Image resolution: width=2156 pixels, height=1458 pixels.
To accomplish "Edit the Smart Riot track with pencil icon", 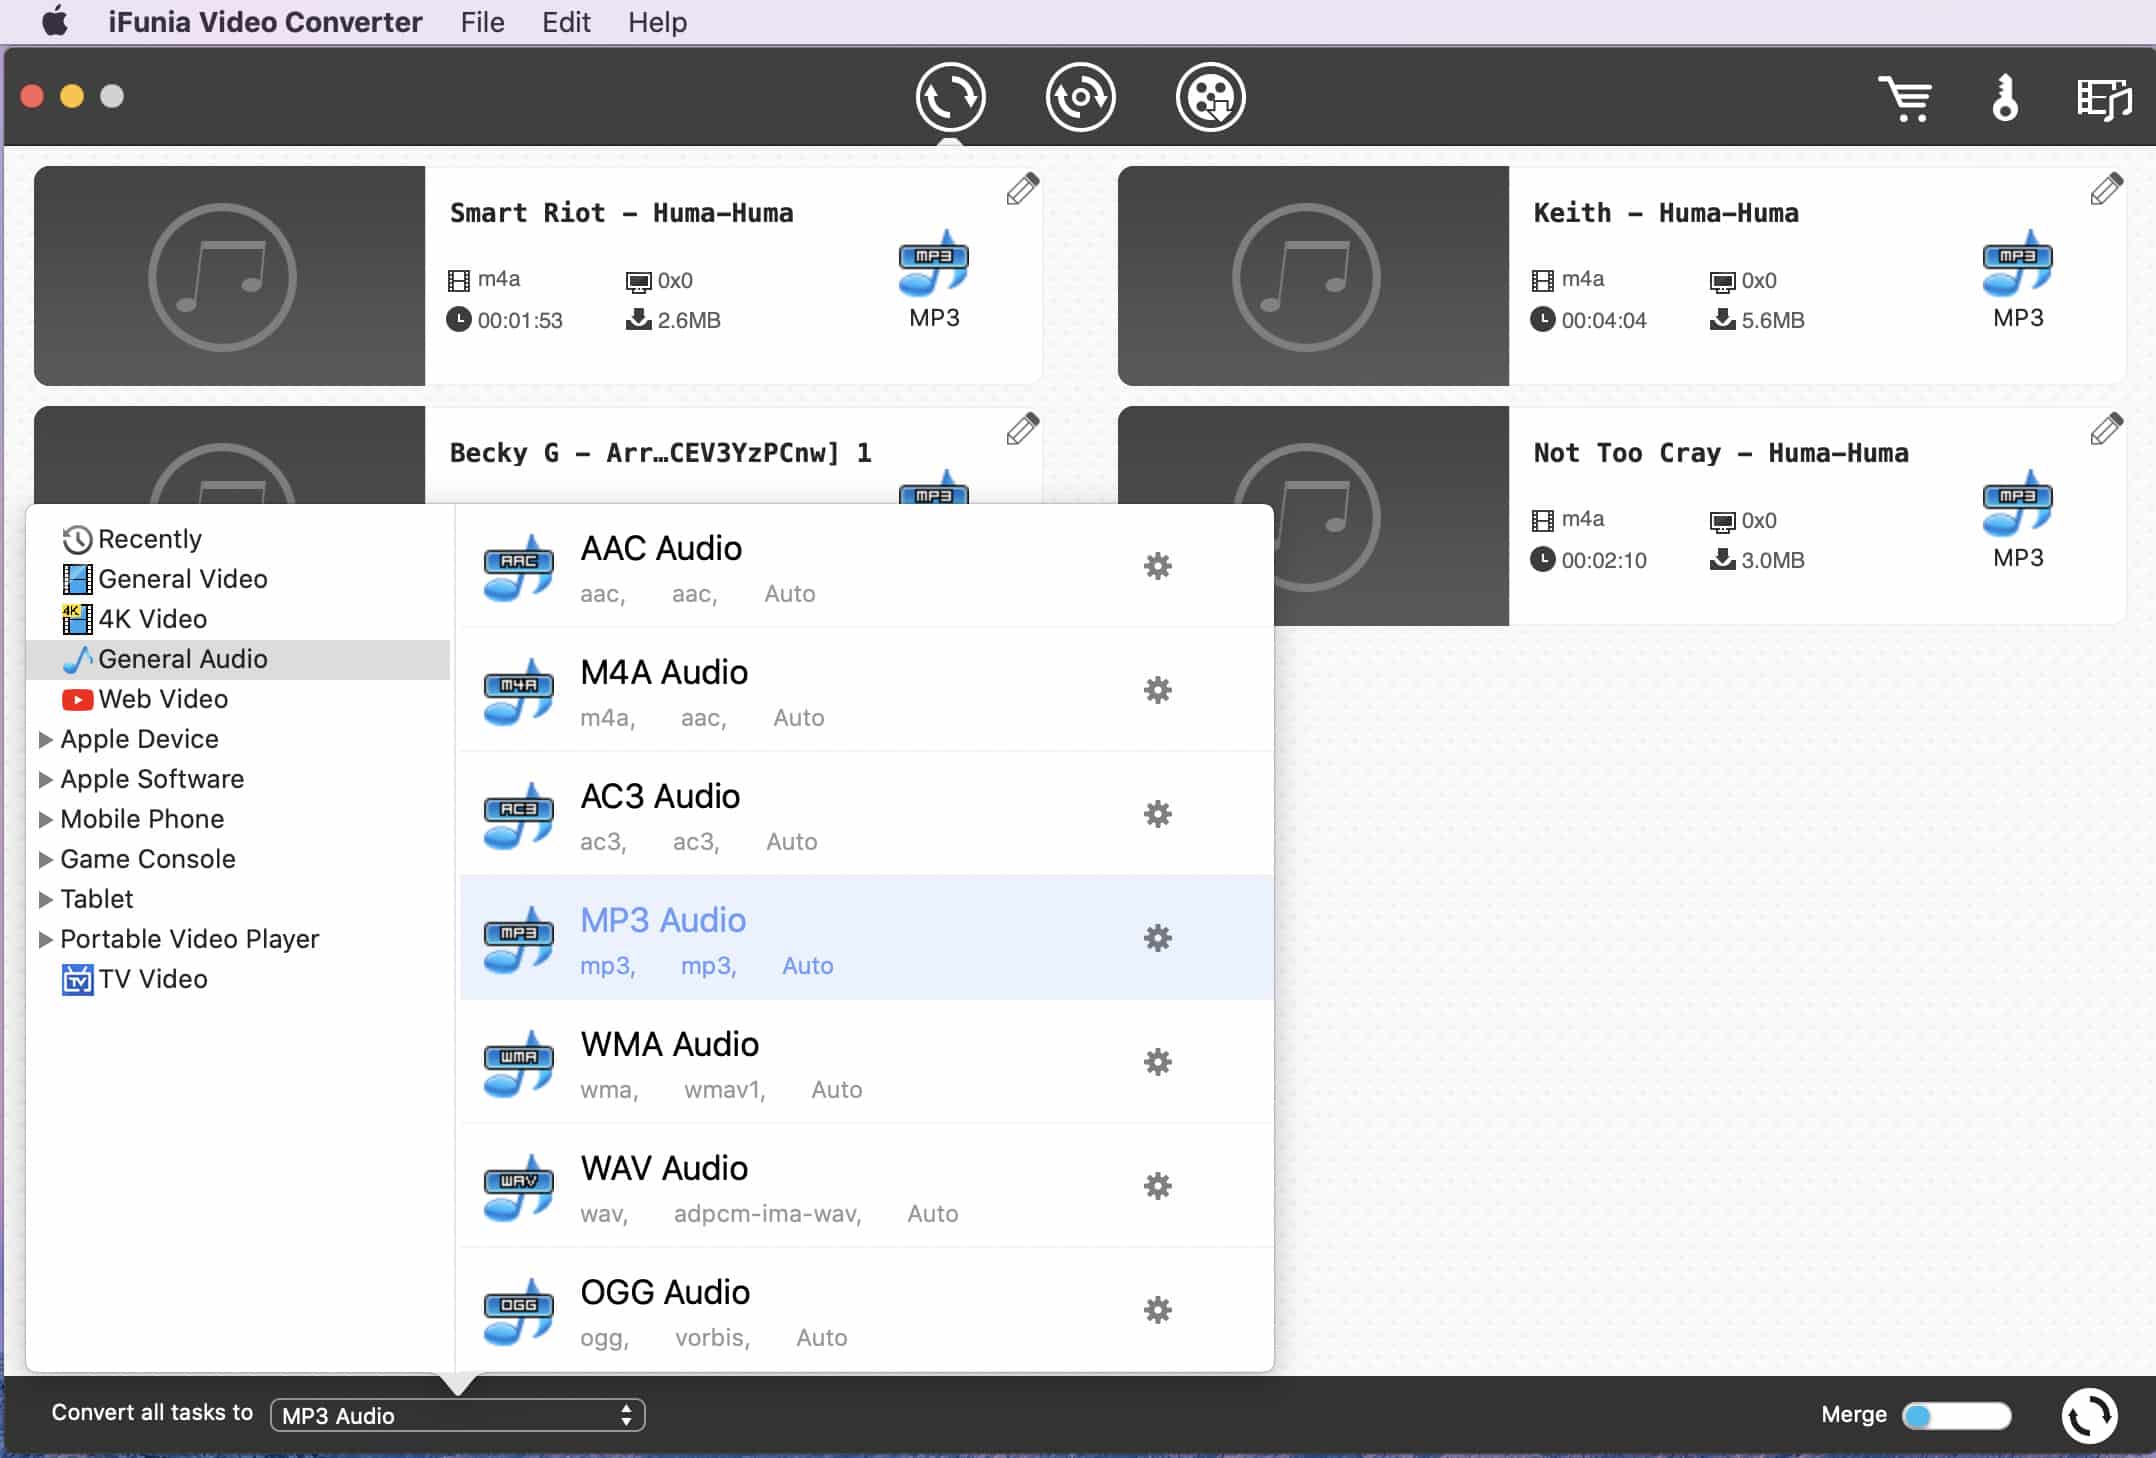I will tap(1022, 189).
